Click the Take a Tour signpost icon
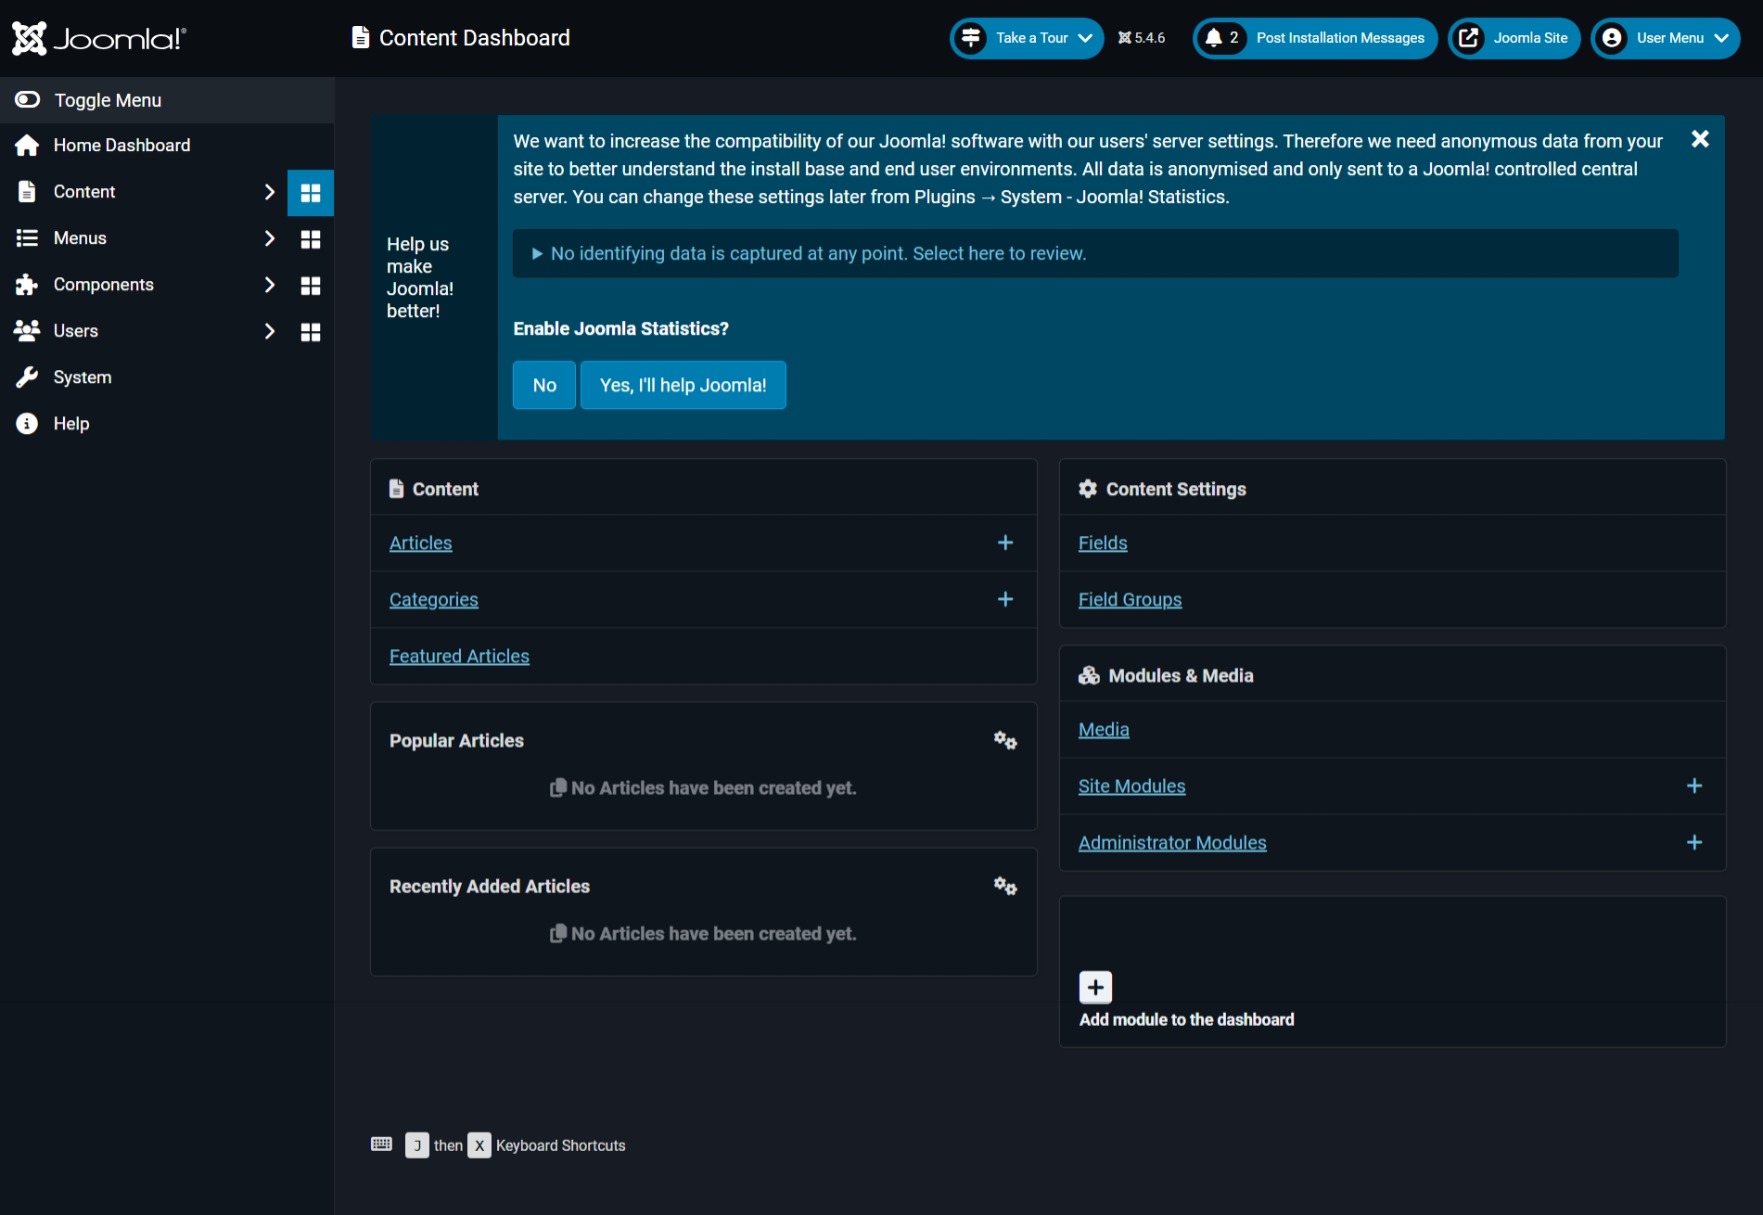Screen dimensions: 1763x1215 [x=970, y=38]
